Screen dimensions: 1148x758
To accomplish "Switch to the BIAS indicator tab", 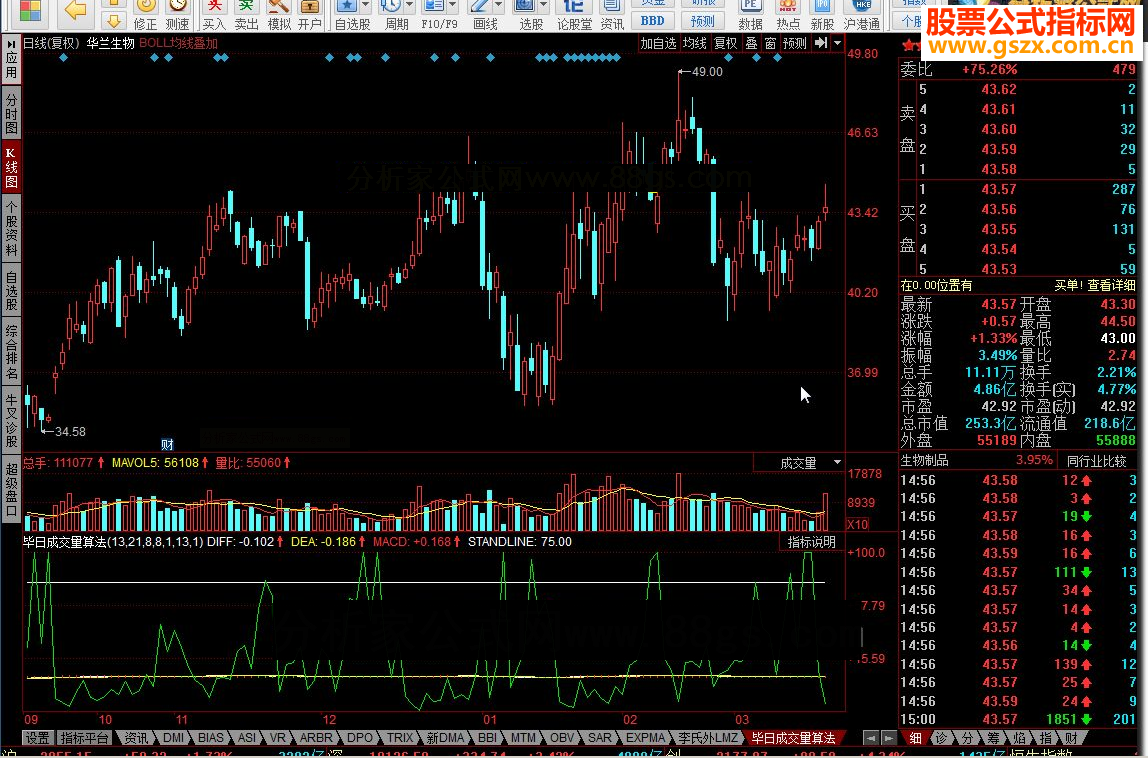I will coord(211,737).
